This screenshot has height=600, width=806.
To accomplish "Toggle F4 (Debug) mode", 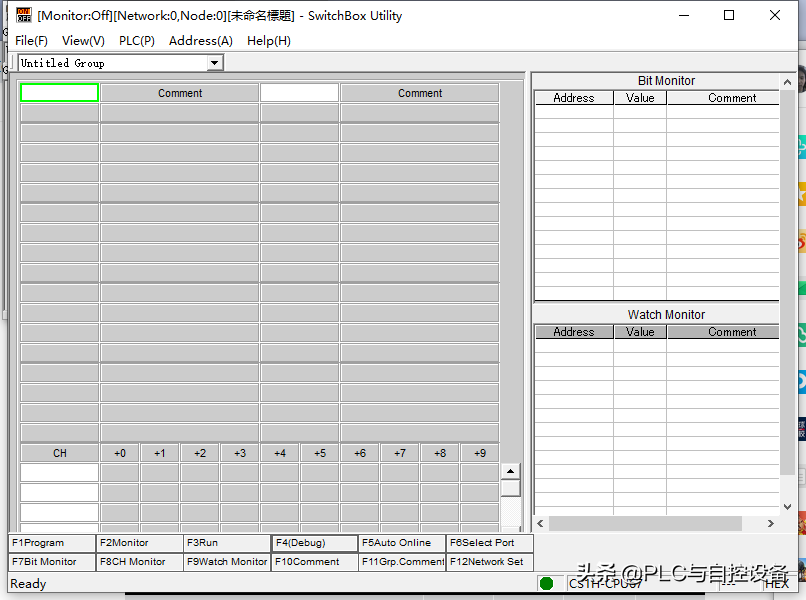I will [315, 543].
